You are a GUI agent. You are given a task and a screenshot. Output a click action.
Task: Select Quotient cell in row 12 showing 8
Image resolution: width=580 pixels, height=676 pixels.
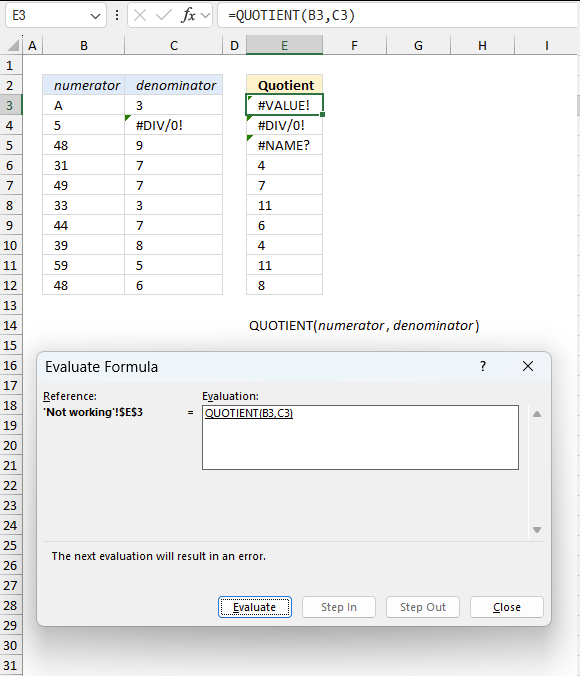(x=285, y=285)
